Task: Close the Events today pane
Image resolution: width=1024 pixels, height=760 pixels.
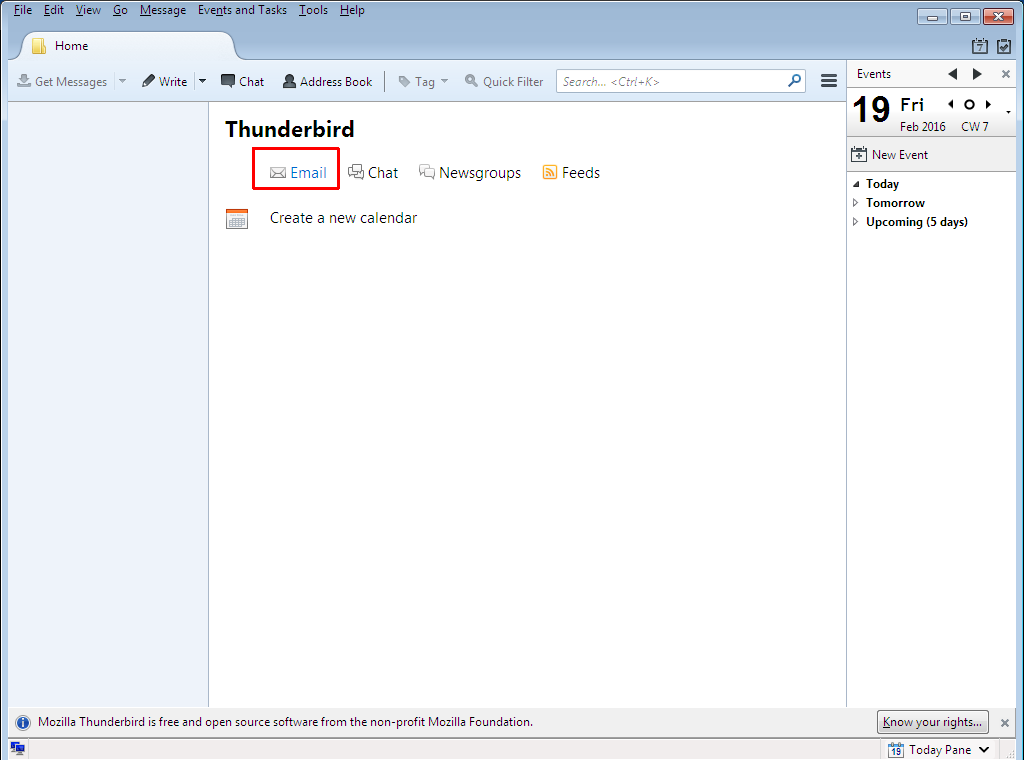Action: tap(1006, 74)
